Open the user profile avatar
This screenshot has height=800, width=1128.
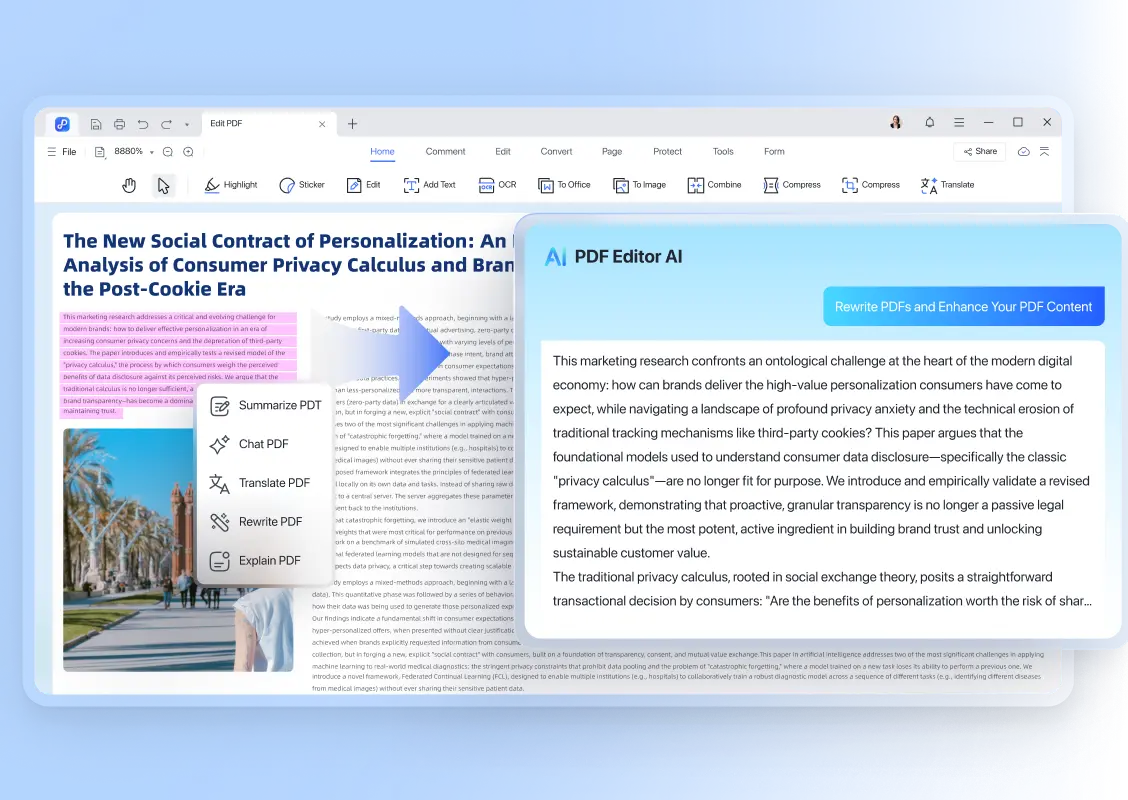[x=896, y=122]
